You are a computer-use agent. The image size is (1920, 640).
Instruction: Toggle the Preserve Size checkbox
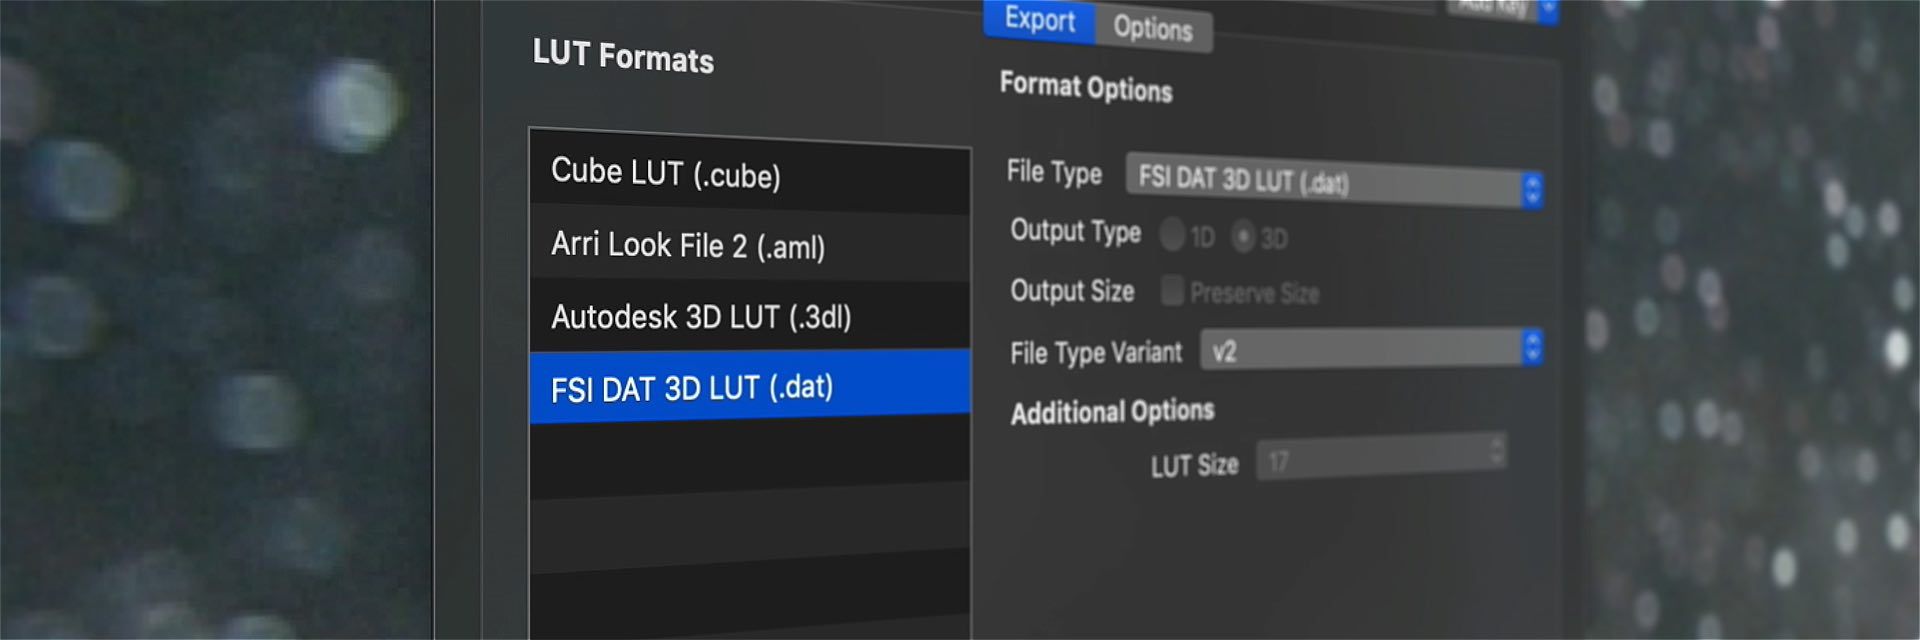point(1172,291)
